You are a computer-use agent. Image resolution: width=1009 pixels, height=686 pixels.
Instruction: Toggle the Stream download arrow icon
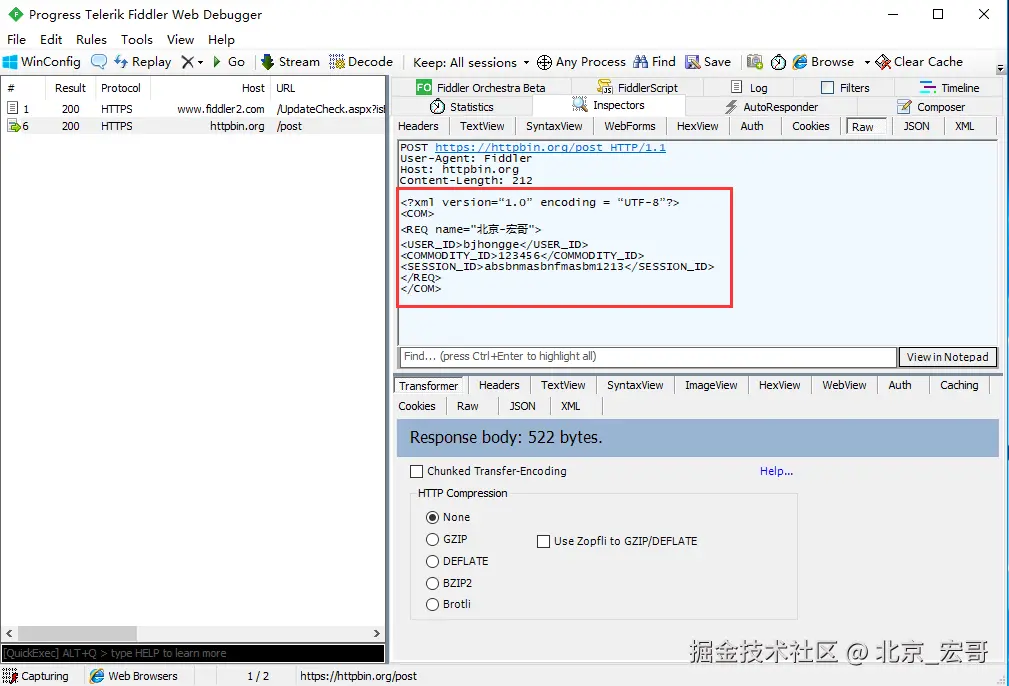click(268, 62)
